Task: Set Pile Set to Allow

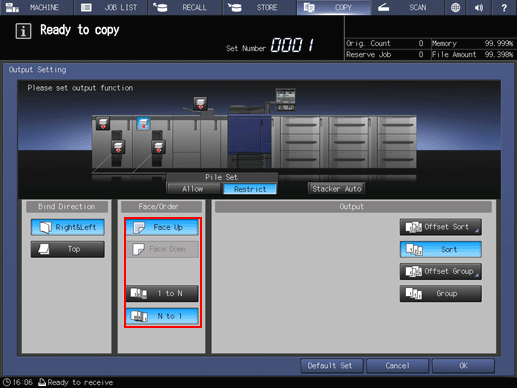Action: (x=193, y=189)
